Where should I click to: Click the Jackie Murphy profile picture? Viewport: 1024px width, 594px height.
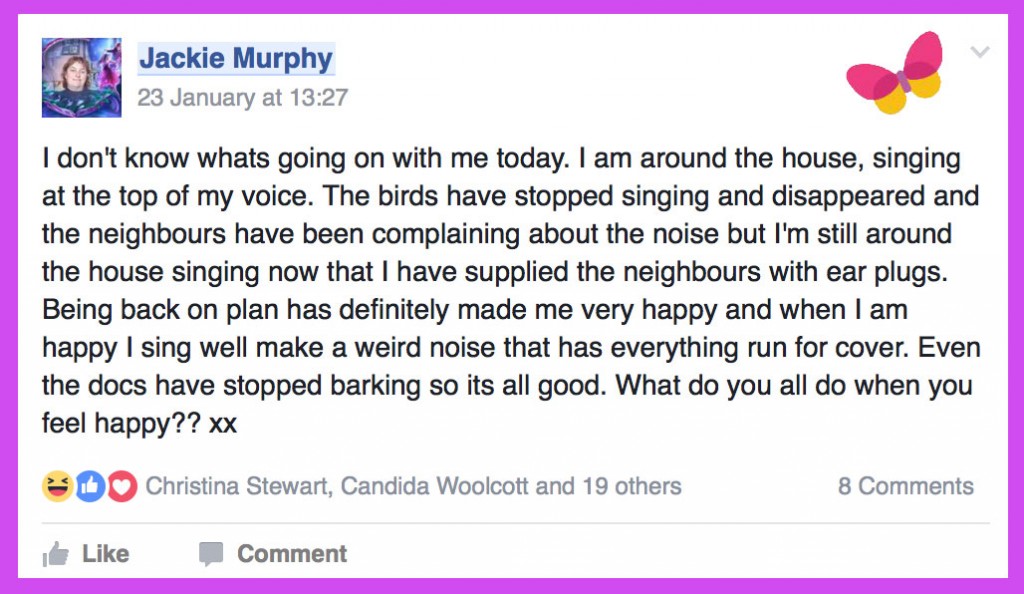pyautogui.click(x=82, y=78)
